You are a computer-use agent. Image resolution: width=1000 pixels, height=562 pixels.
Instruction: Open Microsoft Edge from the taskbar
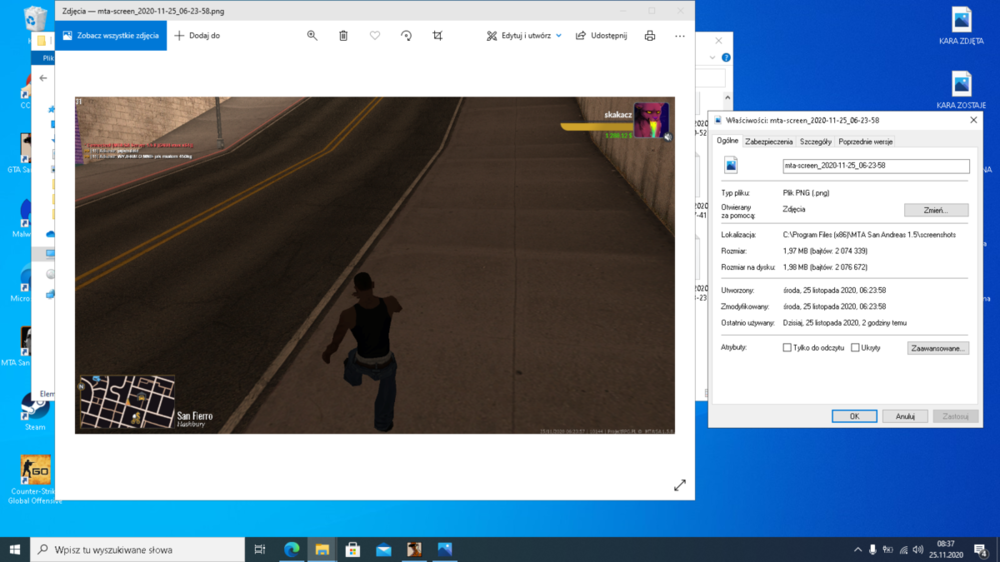pyautogui.click(x=291, y=549)
